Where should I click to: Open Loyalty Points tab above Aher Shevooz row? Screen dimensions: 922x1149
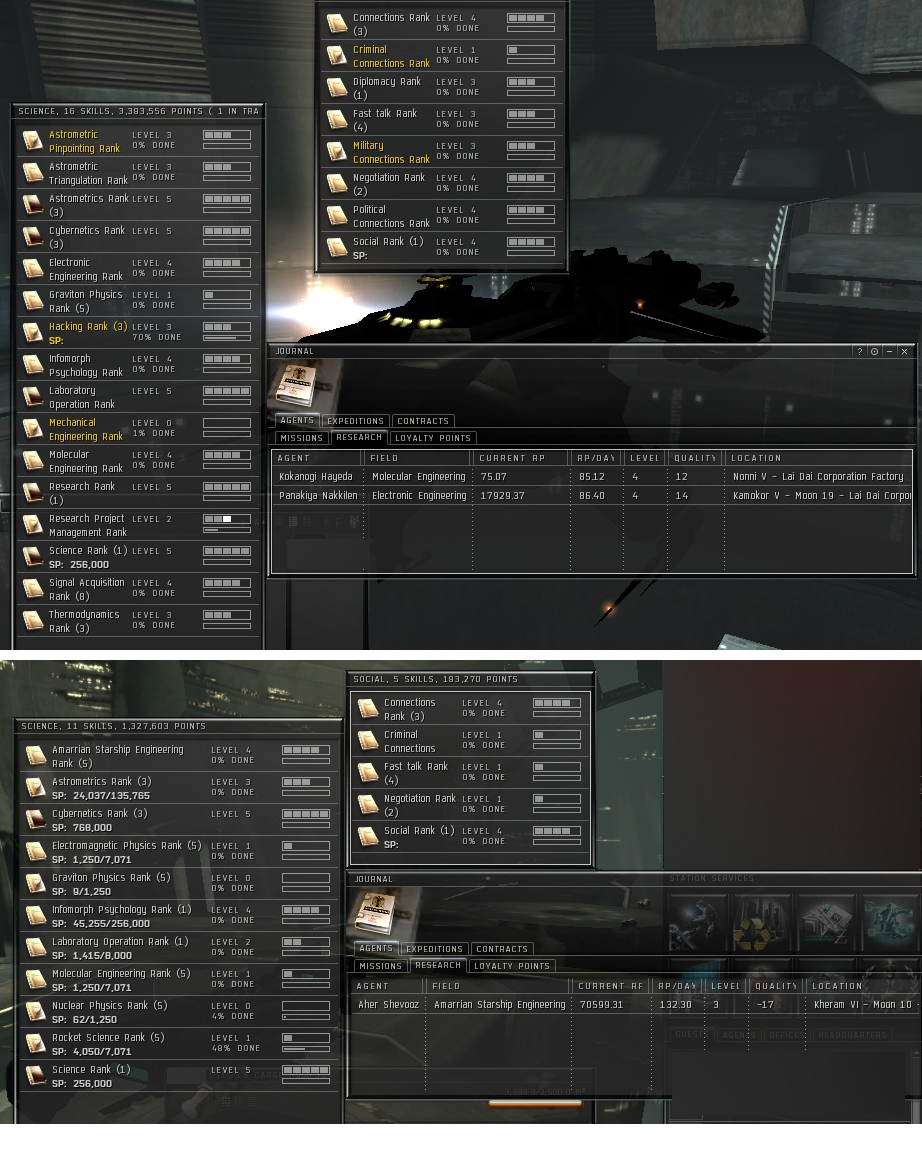coord(512,966)
